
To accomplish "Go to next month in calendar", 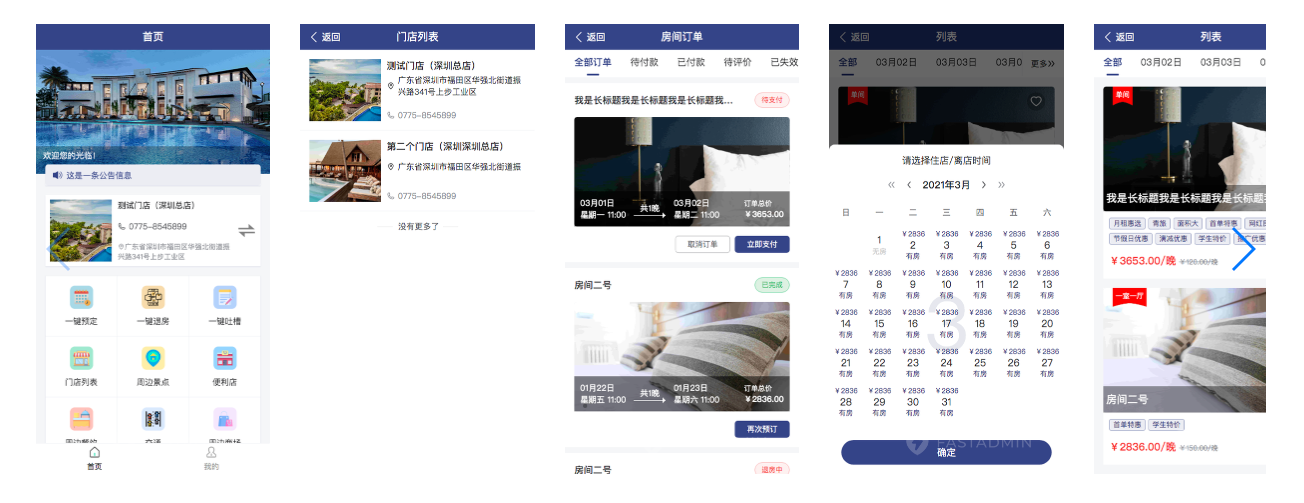I will (983, 185).
